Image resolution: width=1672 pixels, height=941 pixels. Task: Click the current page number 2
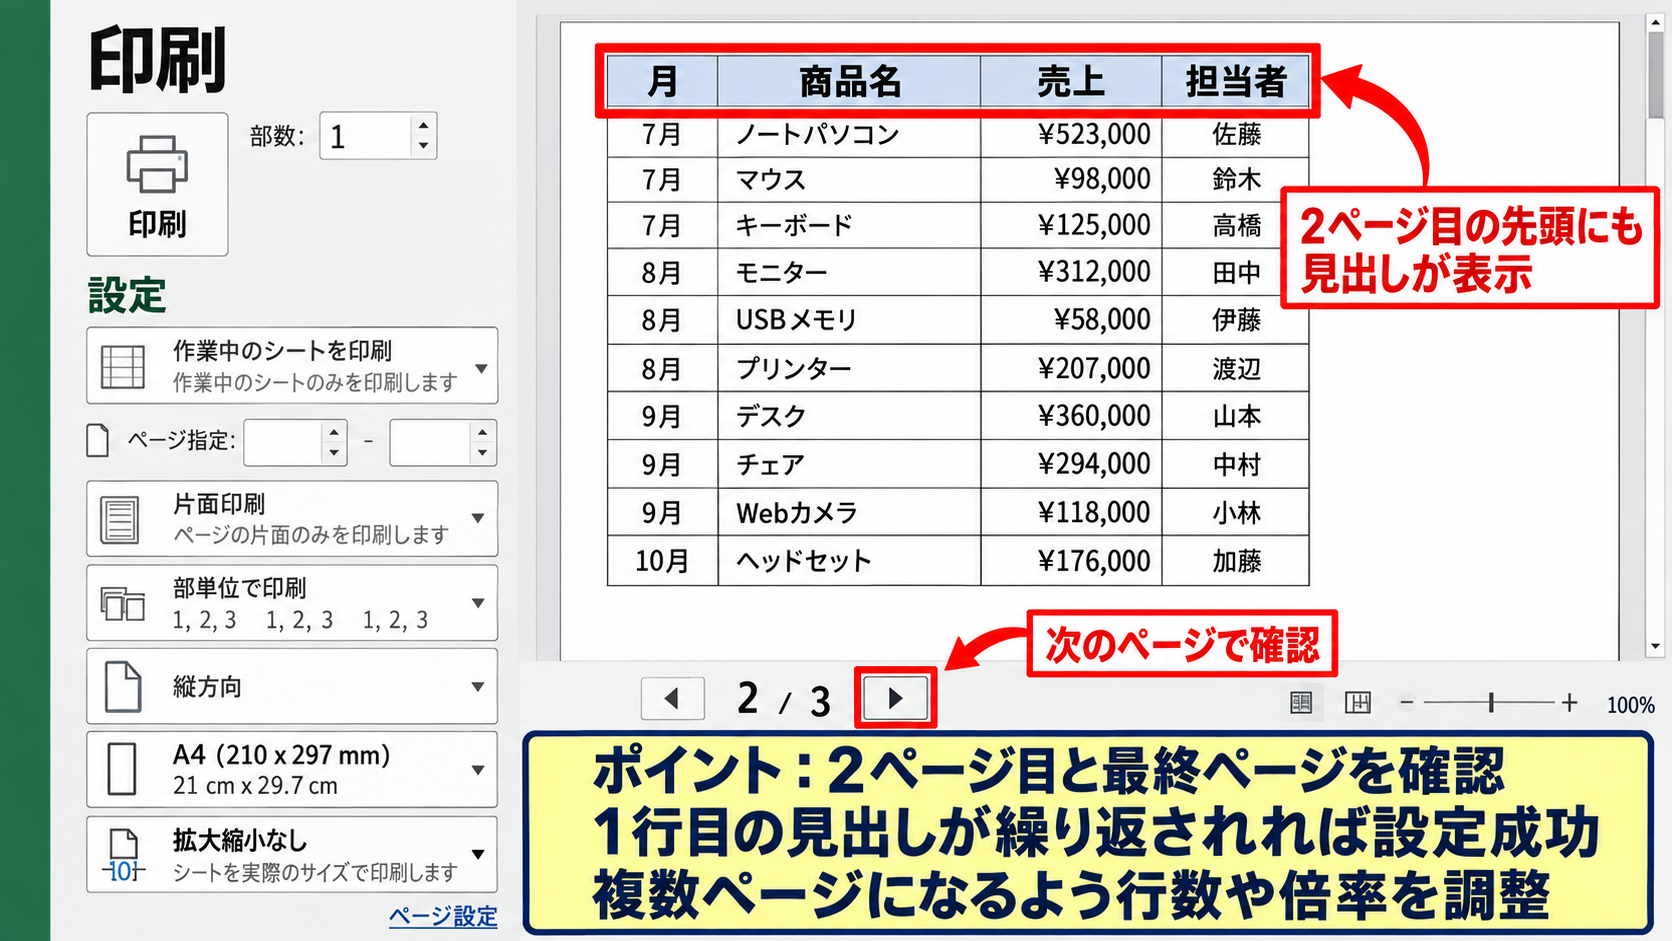tap(748, 698)
